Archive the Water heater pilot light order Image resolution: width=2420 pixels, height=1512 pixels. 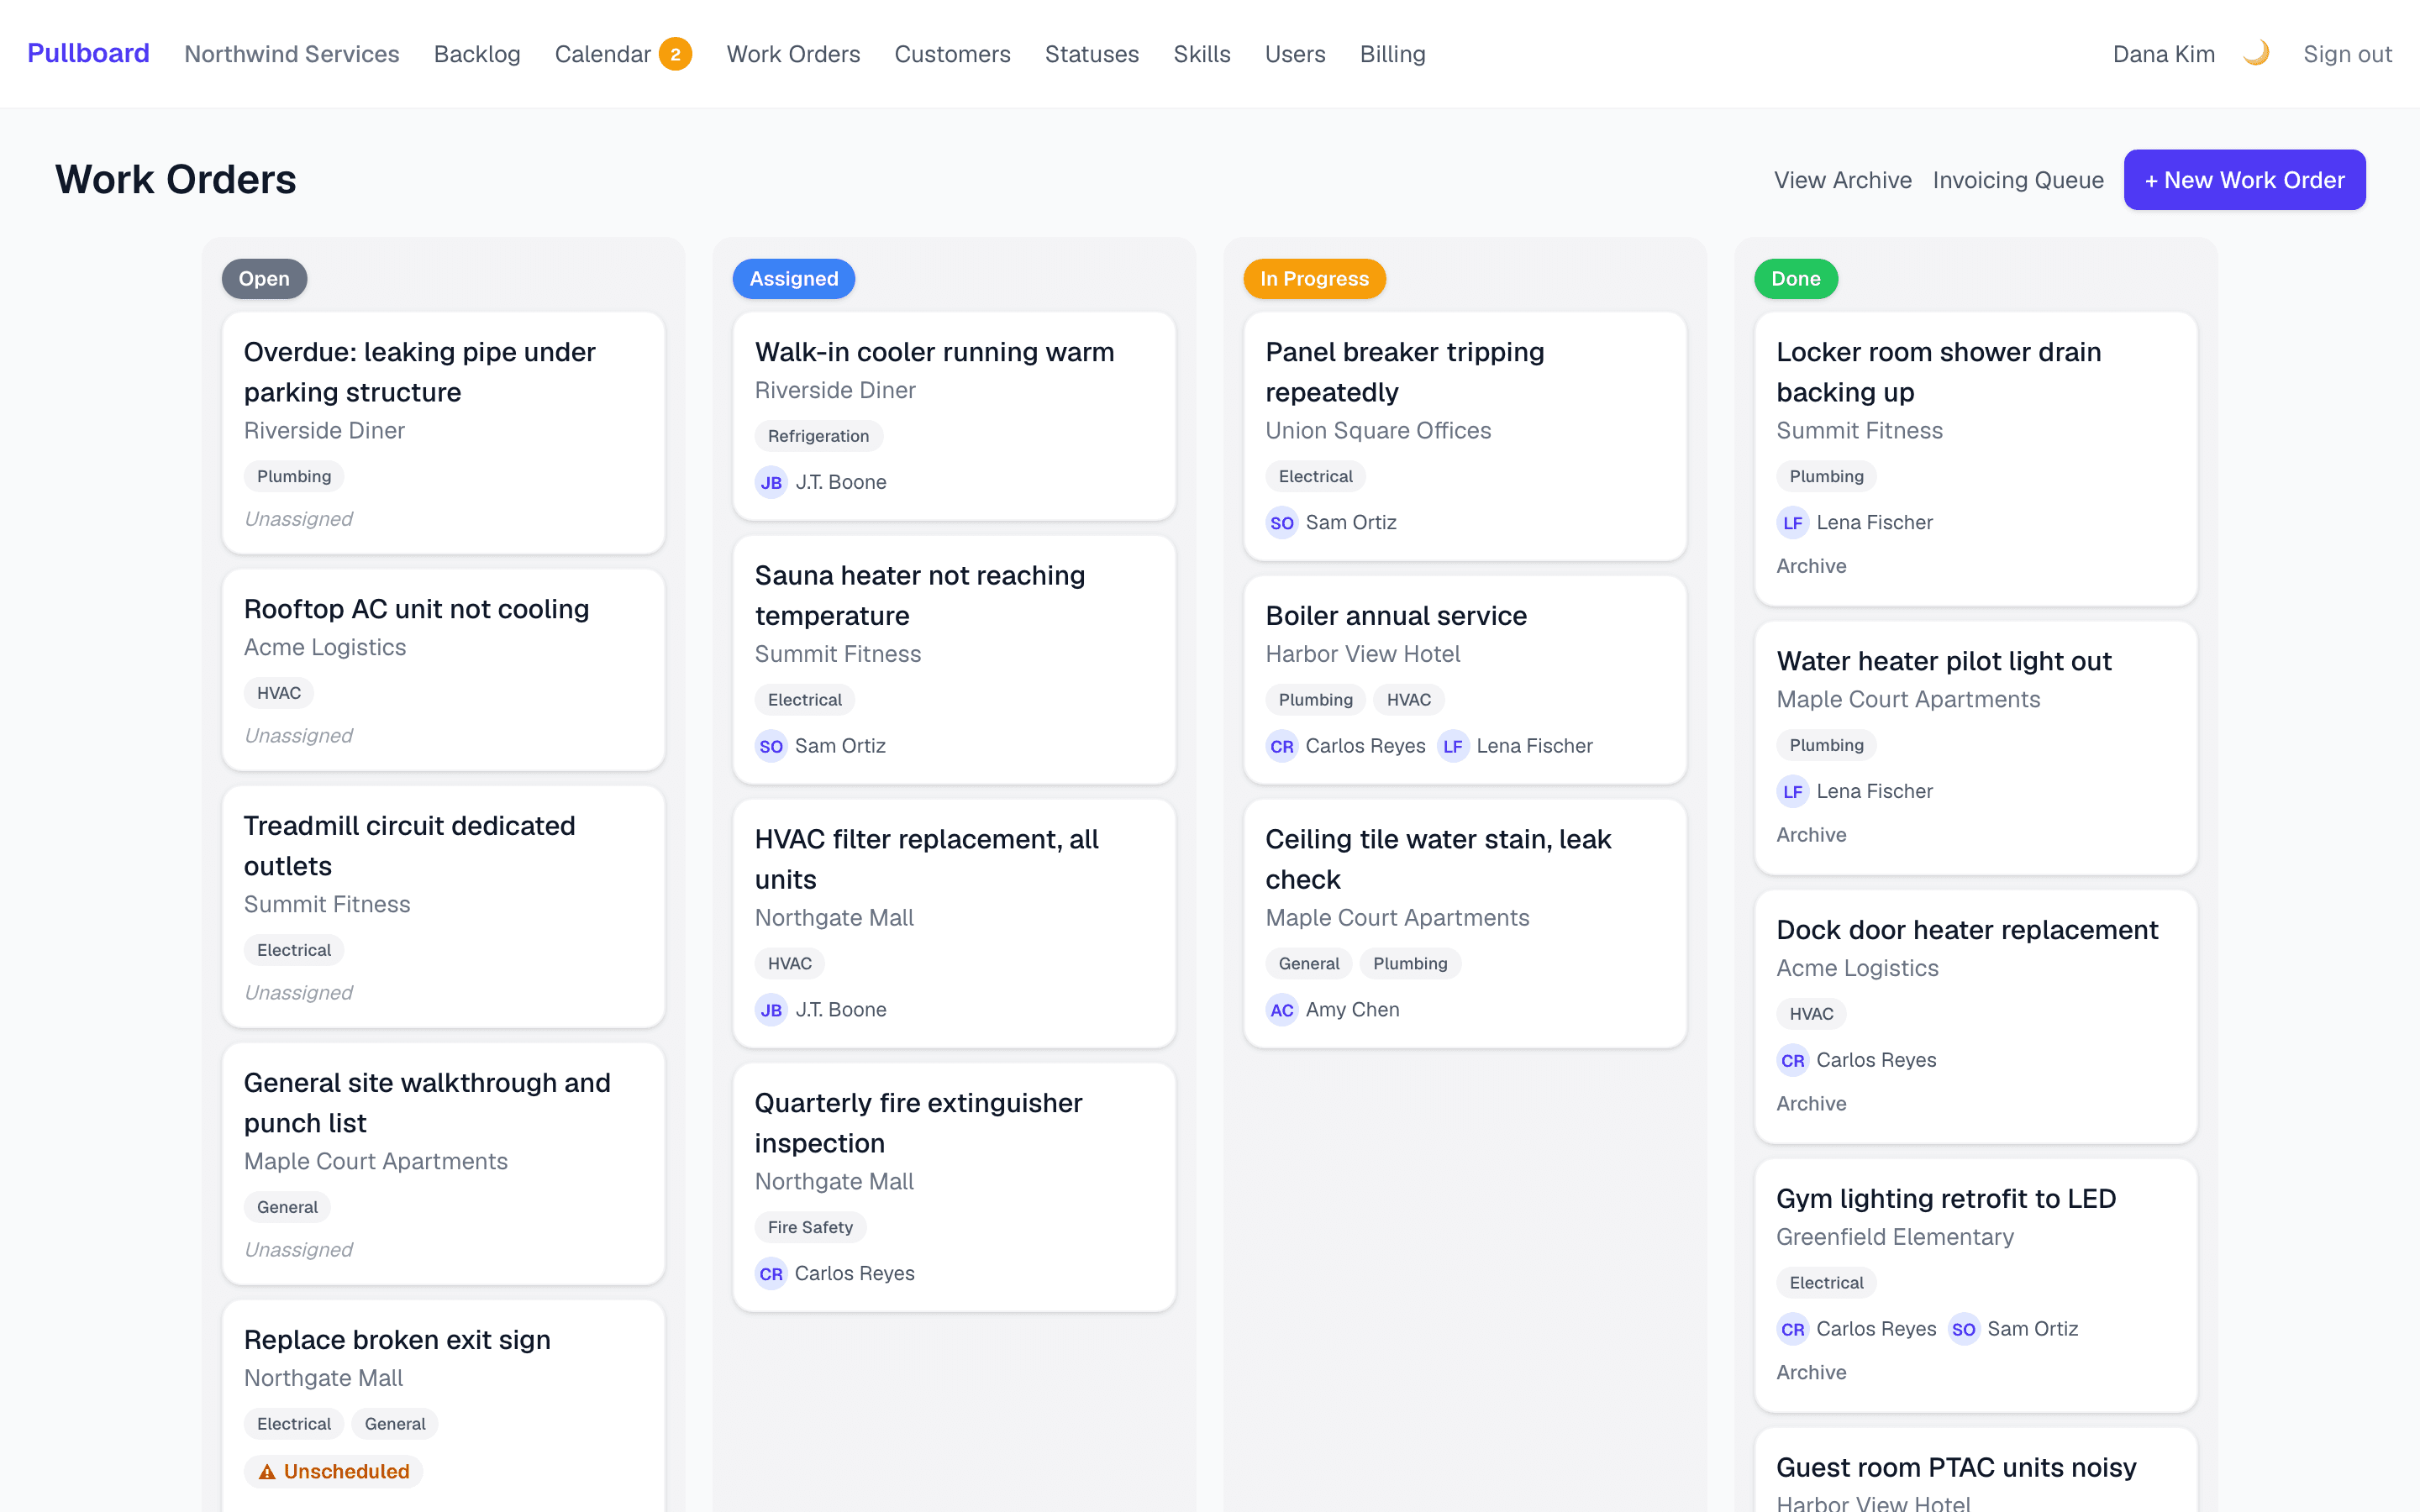1811,835
